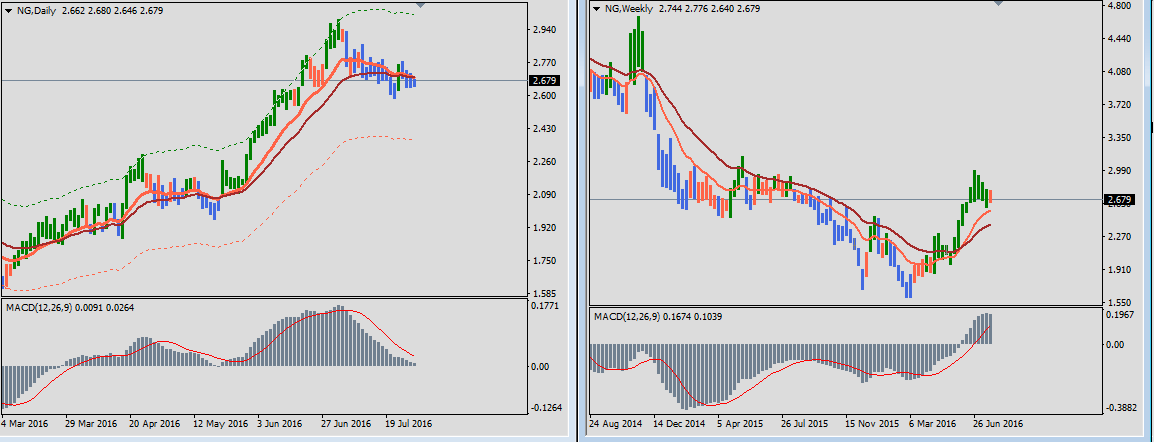1155x442 pixels.
Task: Click the 1.910 price level on Weekly scale
Action: click(x=1118, y=270)
